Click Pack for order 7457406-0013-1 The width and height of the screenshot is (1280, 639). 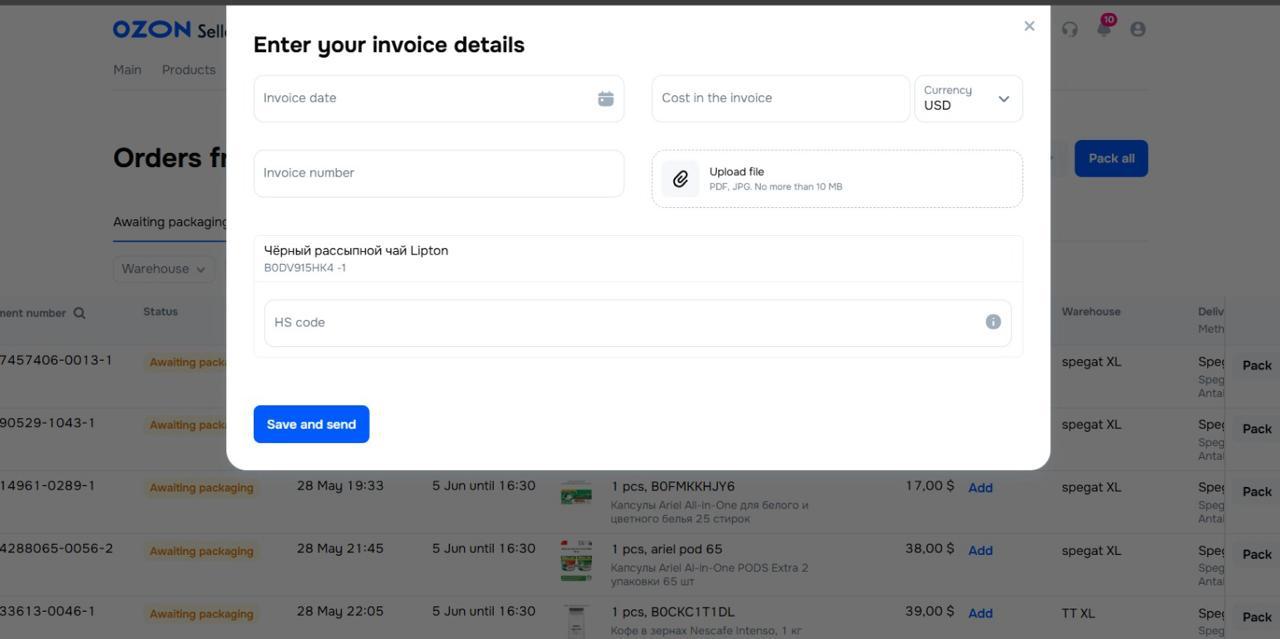(x=1257, y=366)
